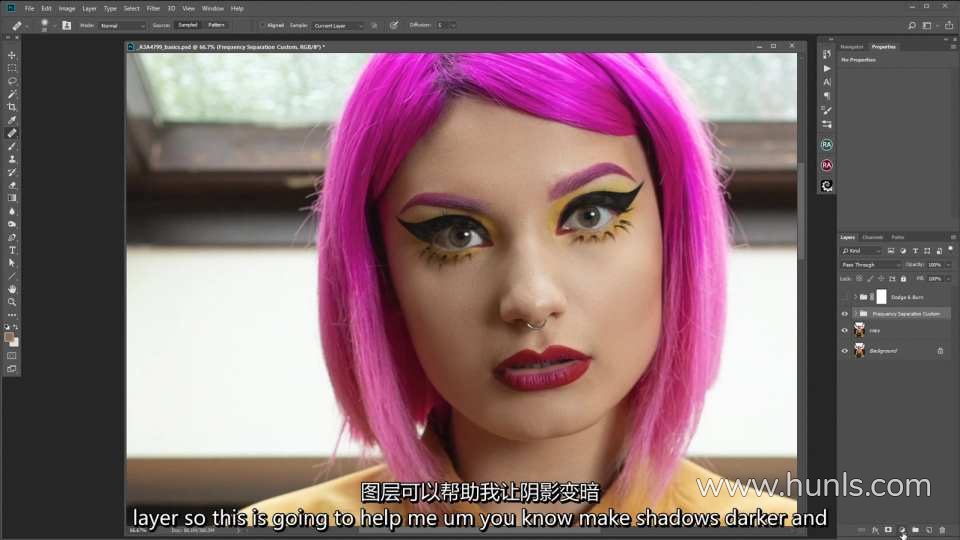
Task: Open the red RA plugin panel
Action: pos(827,165)
